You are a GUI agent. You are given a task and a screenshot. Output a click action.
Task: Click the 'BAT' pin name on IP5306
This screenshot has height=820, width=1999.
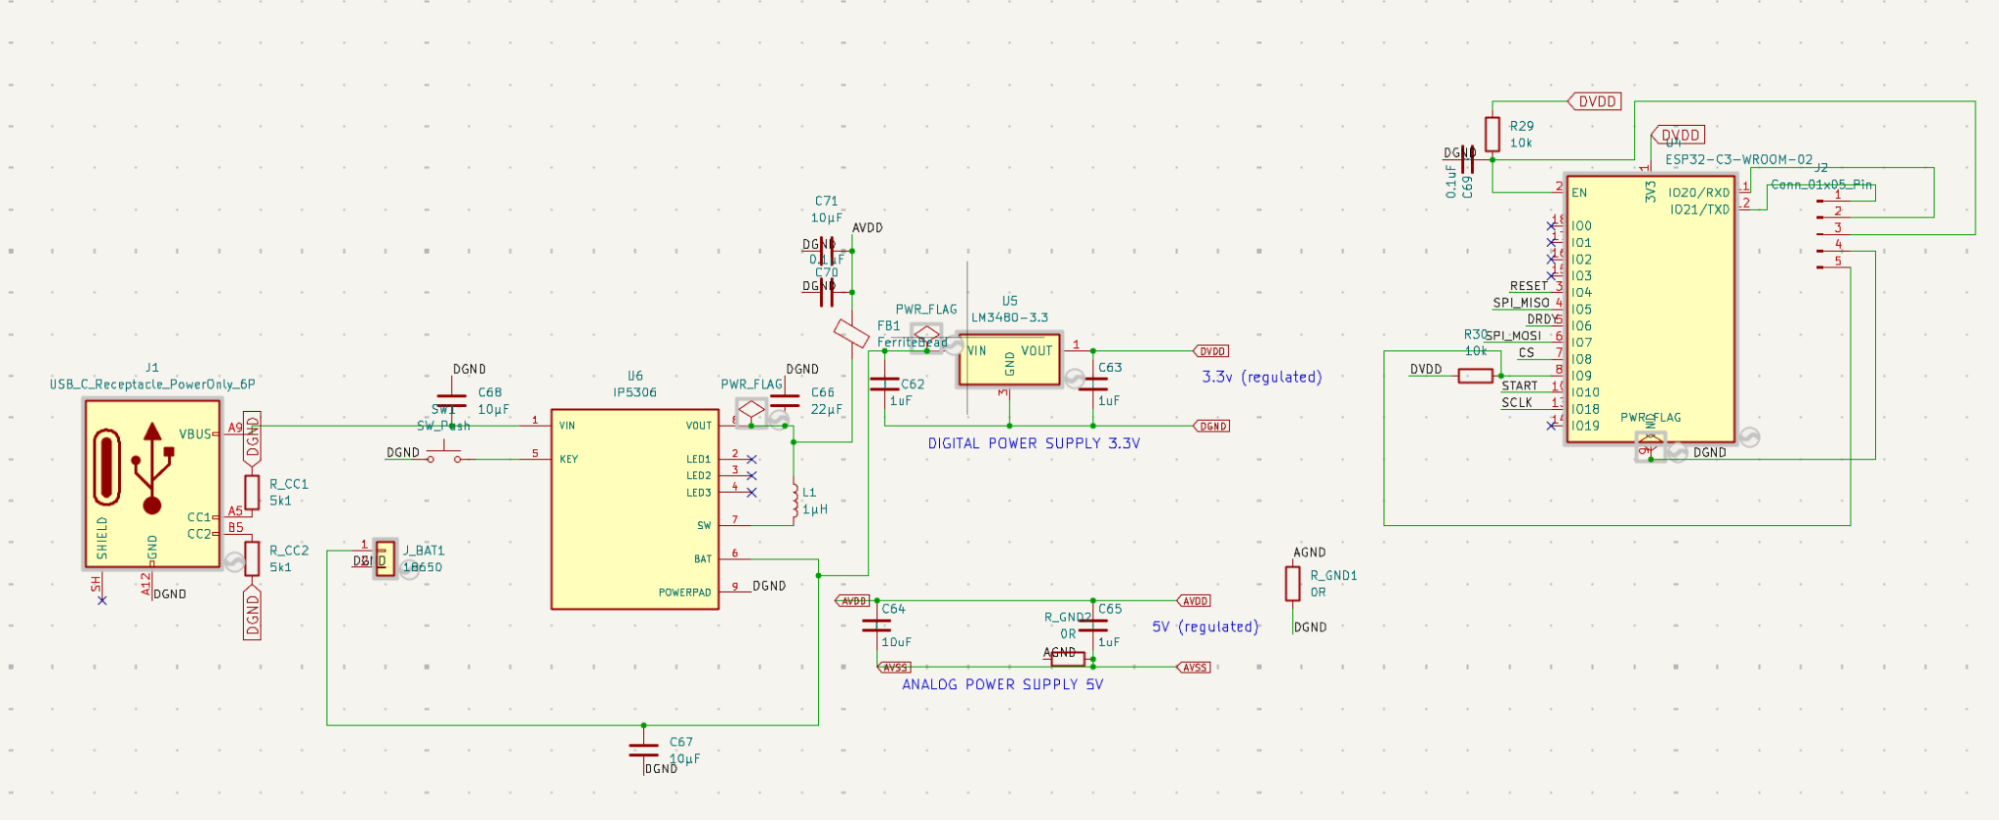703,559
